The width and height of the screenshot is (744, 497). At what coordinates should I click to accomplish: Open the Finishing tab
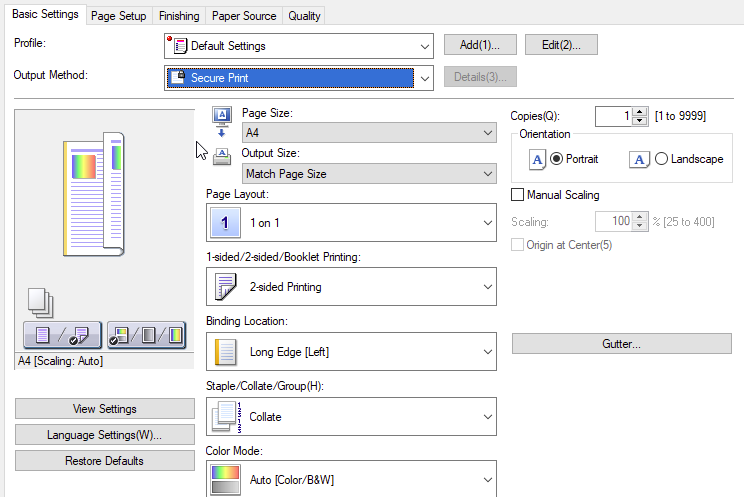[x=179, y=16]
